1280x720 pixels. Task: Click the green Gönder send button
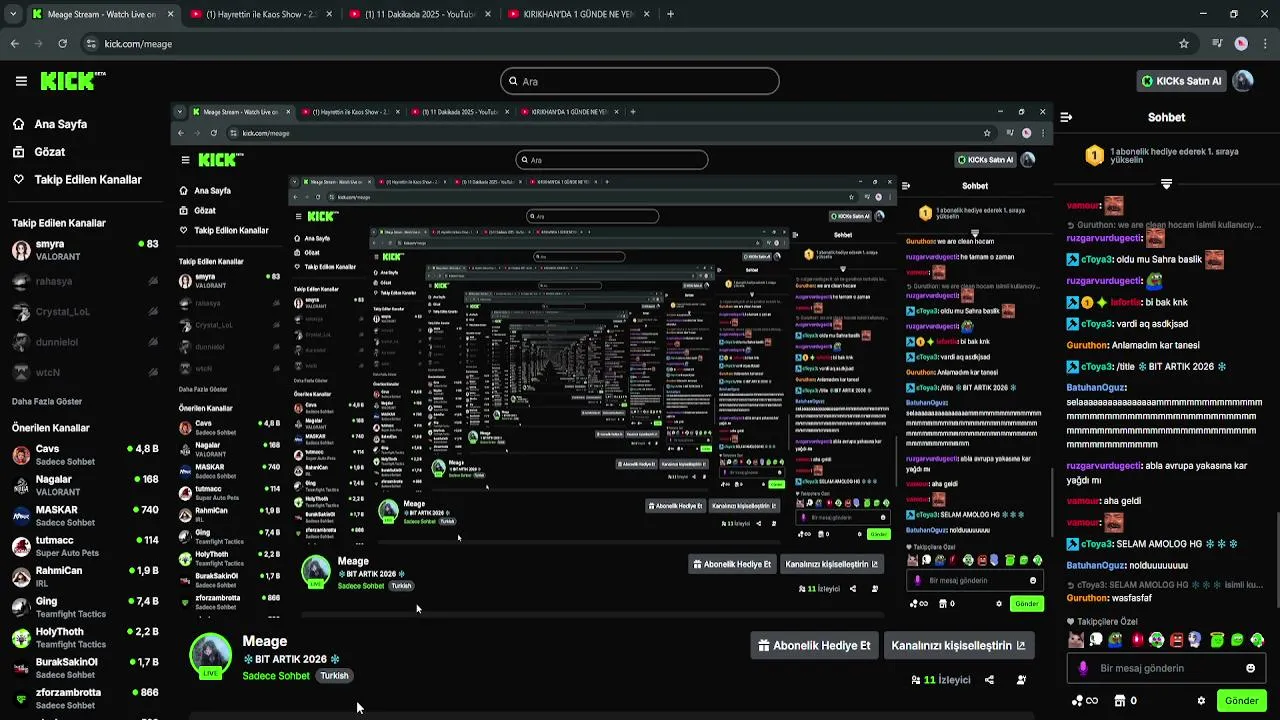1242,701
